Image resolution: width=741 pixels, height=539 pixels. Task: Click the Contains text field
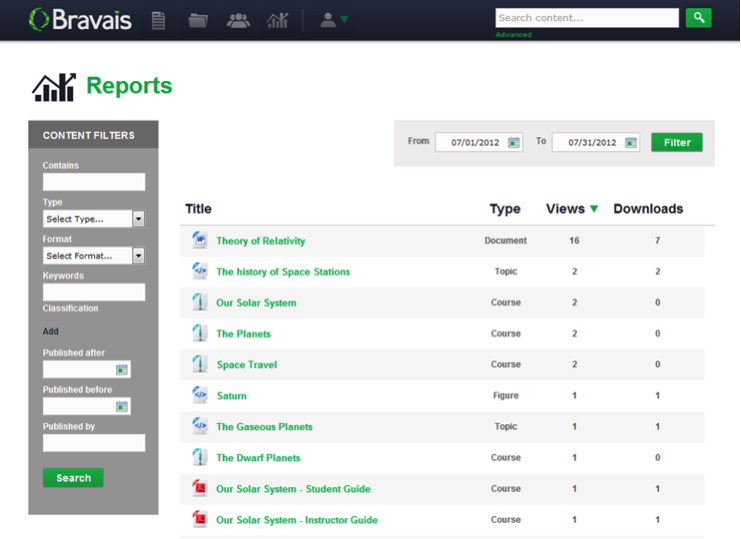(x=94, y=182)
